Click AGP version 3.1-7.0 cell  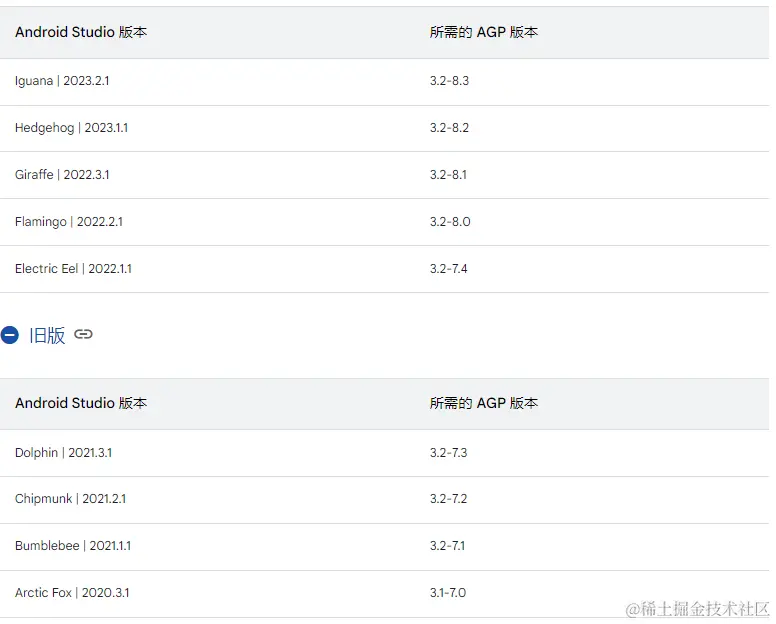click(x=448, y=593)
